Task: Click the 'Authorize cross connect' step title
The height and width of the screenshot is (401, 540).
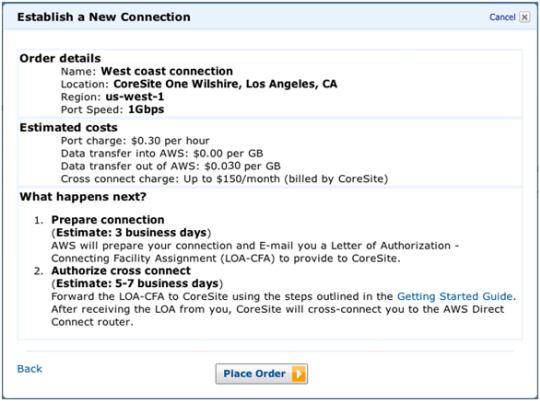Action: (x=121, y=271)
